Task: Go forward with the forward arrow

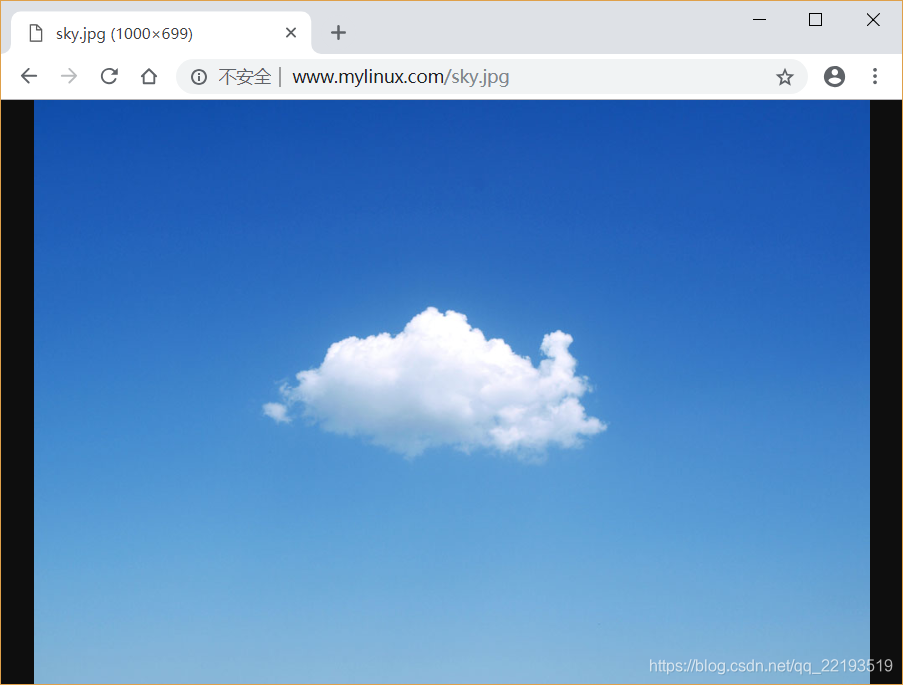Action: [69, 76]
